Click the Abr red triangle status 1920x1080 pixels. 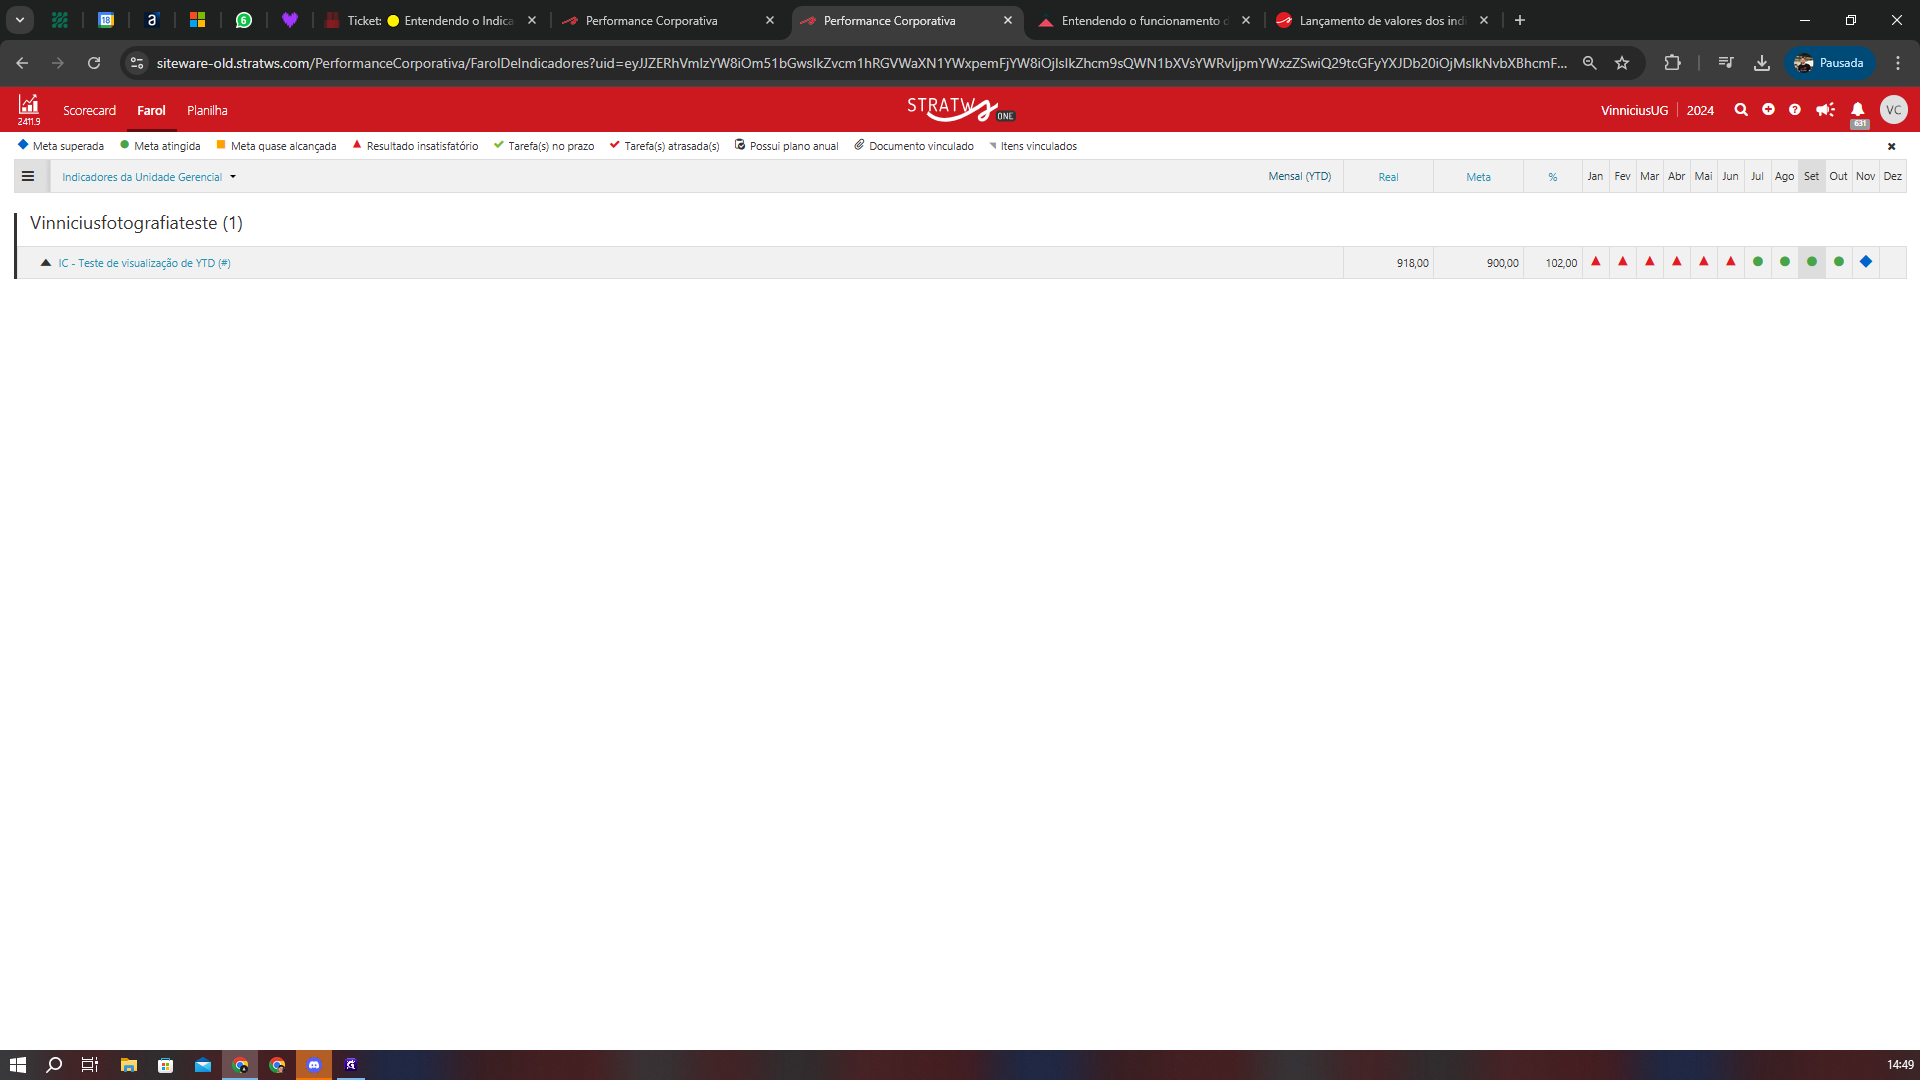(x=1677, y=261)
